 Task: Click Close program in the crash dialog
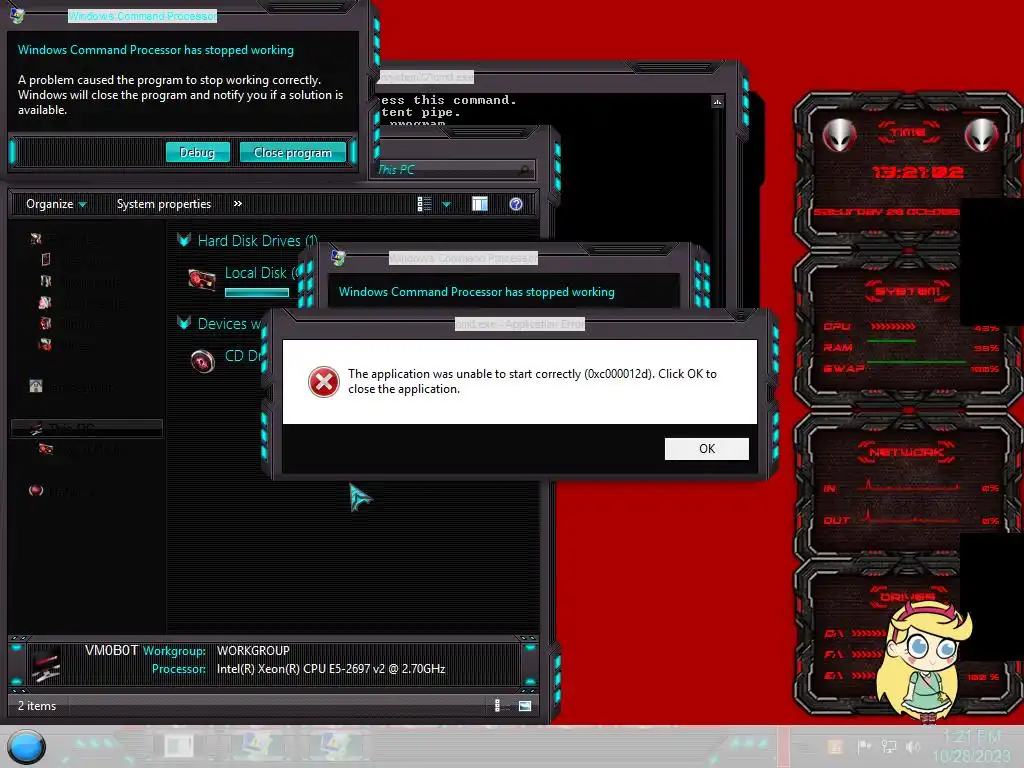(x=293, y=152)
